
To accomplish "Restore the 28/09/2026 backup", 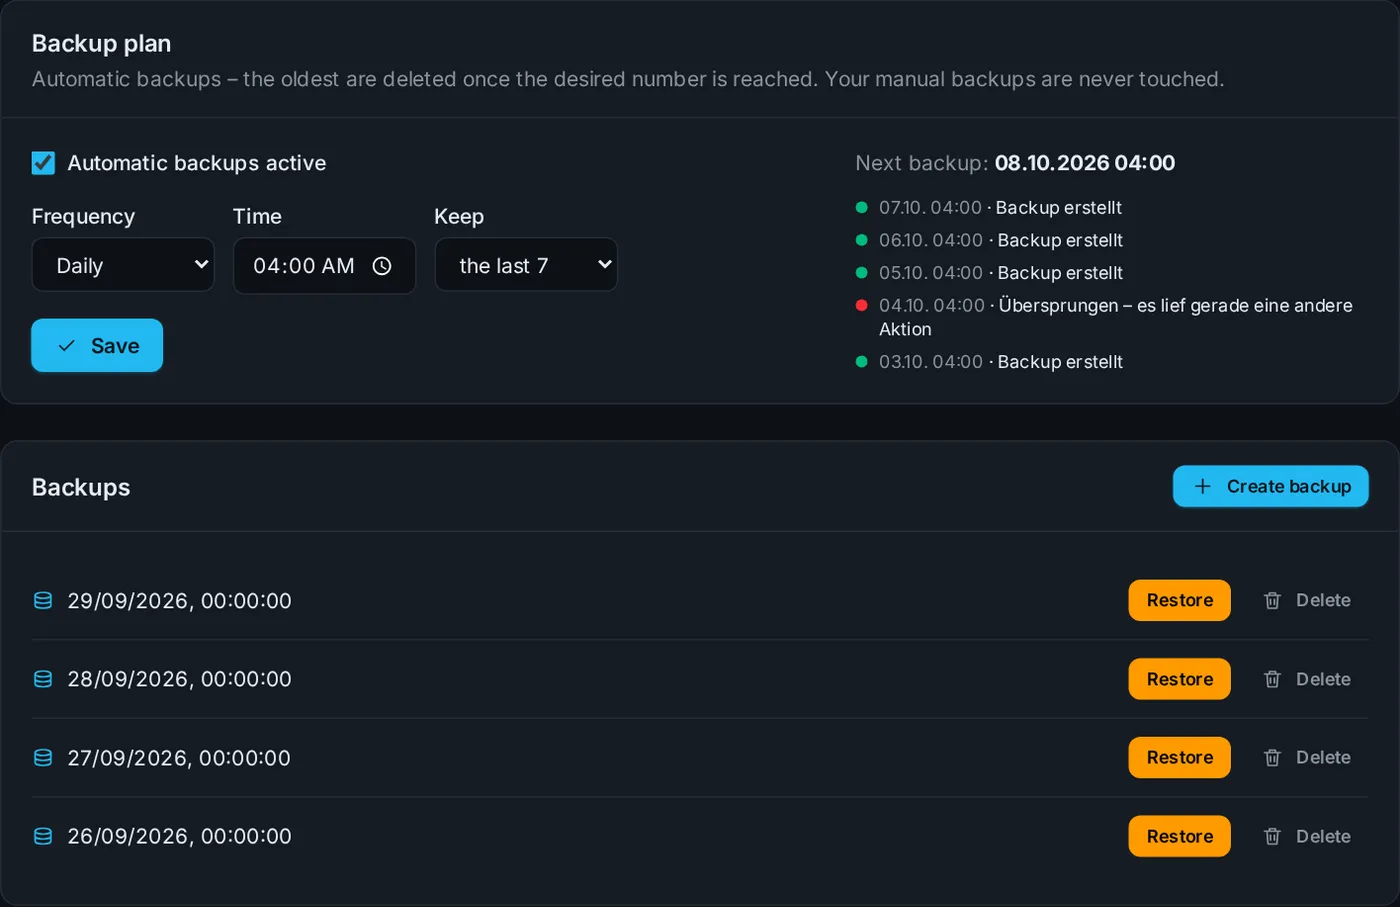I will coord(1179,679).
